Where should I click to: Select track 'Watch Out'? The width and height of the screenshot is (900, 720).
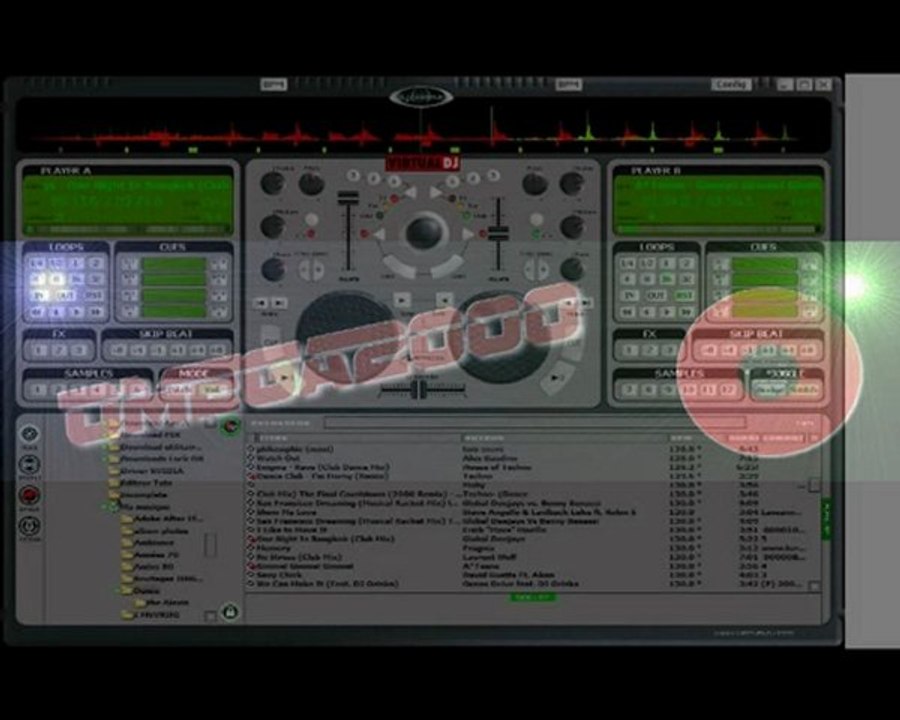[x=277, y=458]
